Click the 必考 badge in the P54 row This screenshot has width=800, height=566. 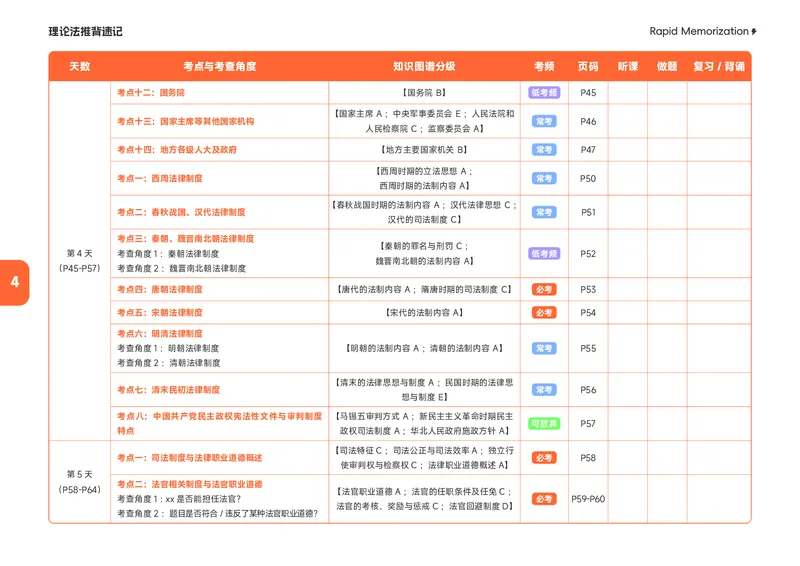544,312
